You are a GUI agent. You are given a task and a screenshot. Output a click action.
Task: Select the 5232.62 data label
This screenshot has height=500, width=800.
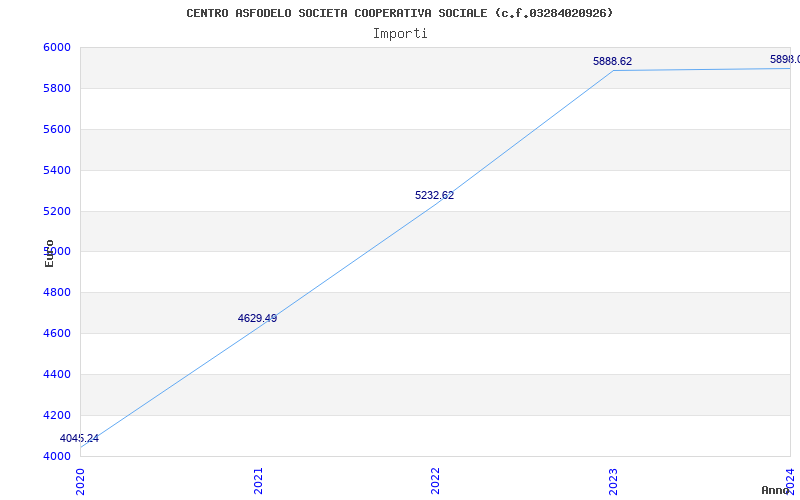434,195
